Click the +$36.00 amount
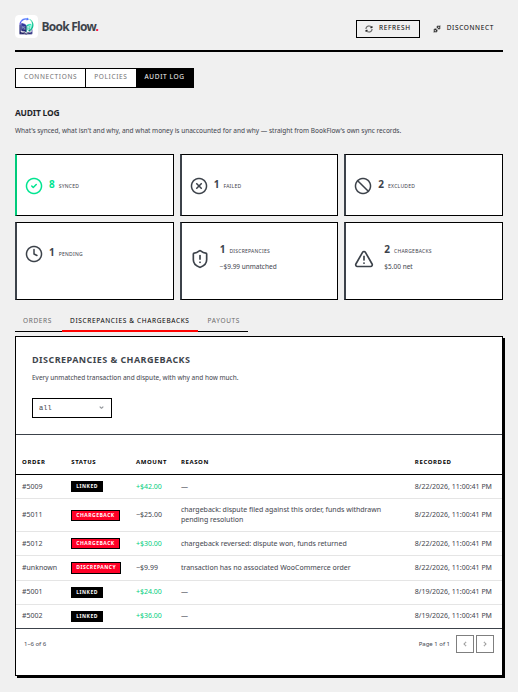This screenshot has width=518, height=692. click(149, 616)
